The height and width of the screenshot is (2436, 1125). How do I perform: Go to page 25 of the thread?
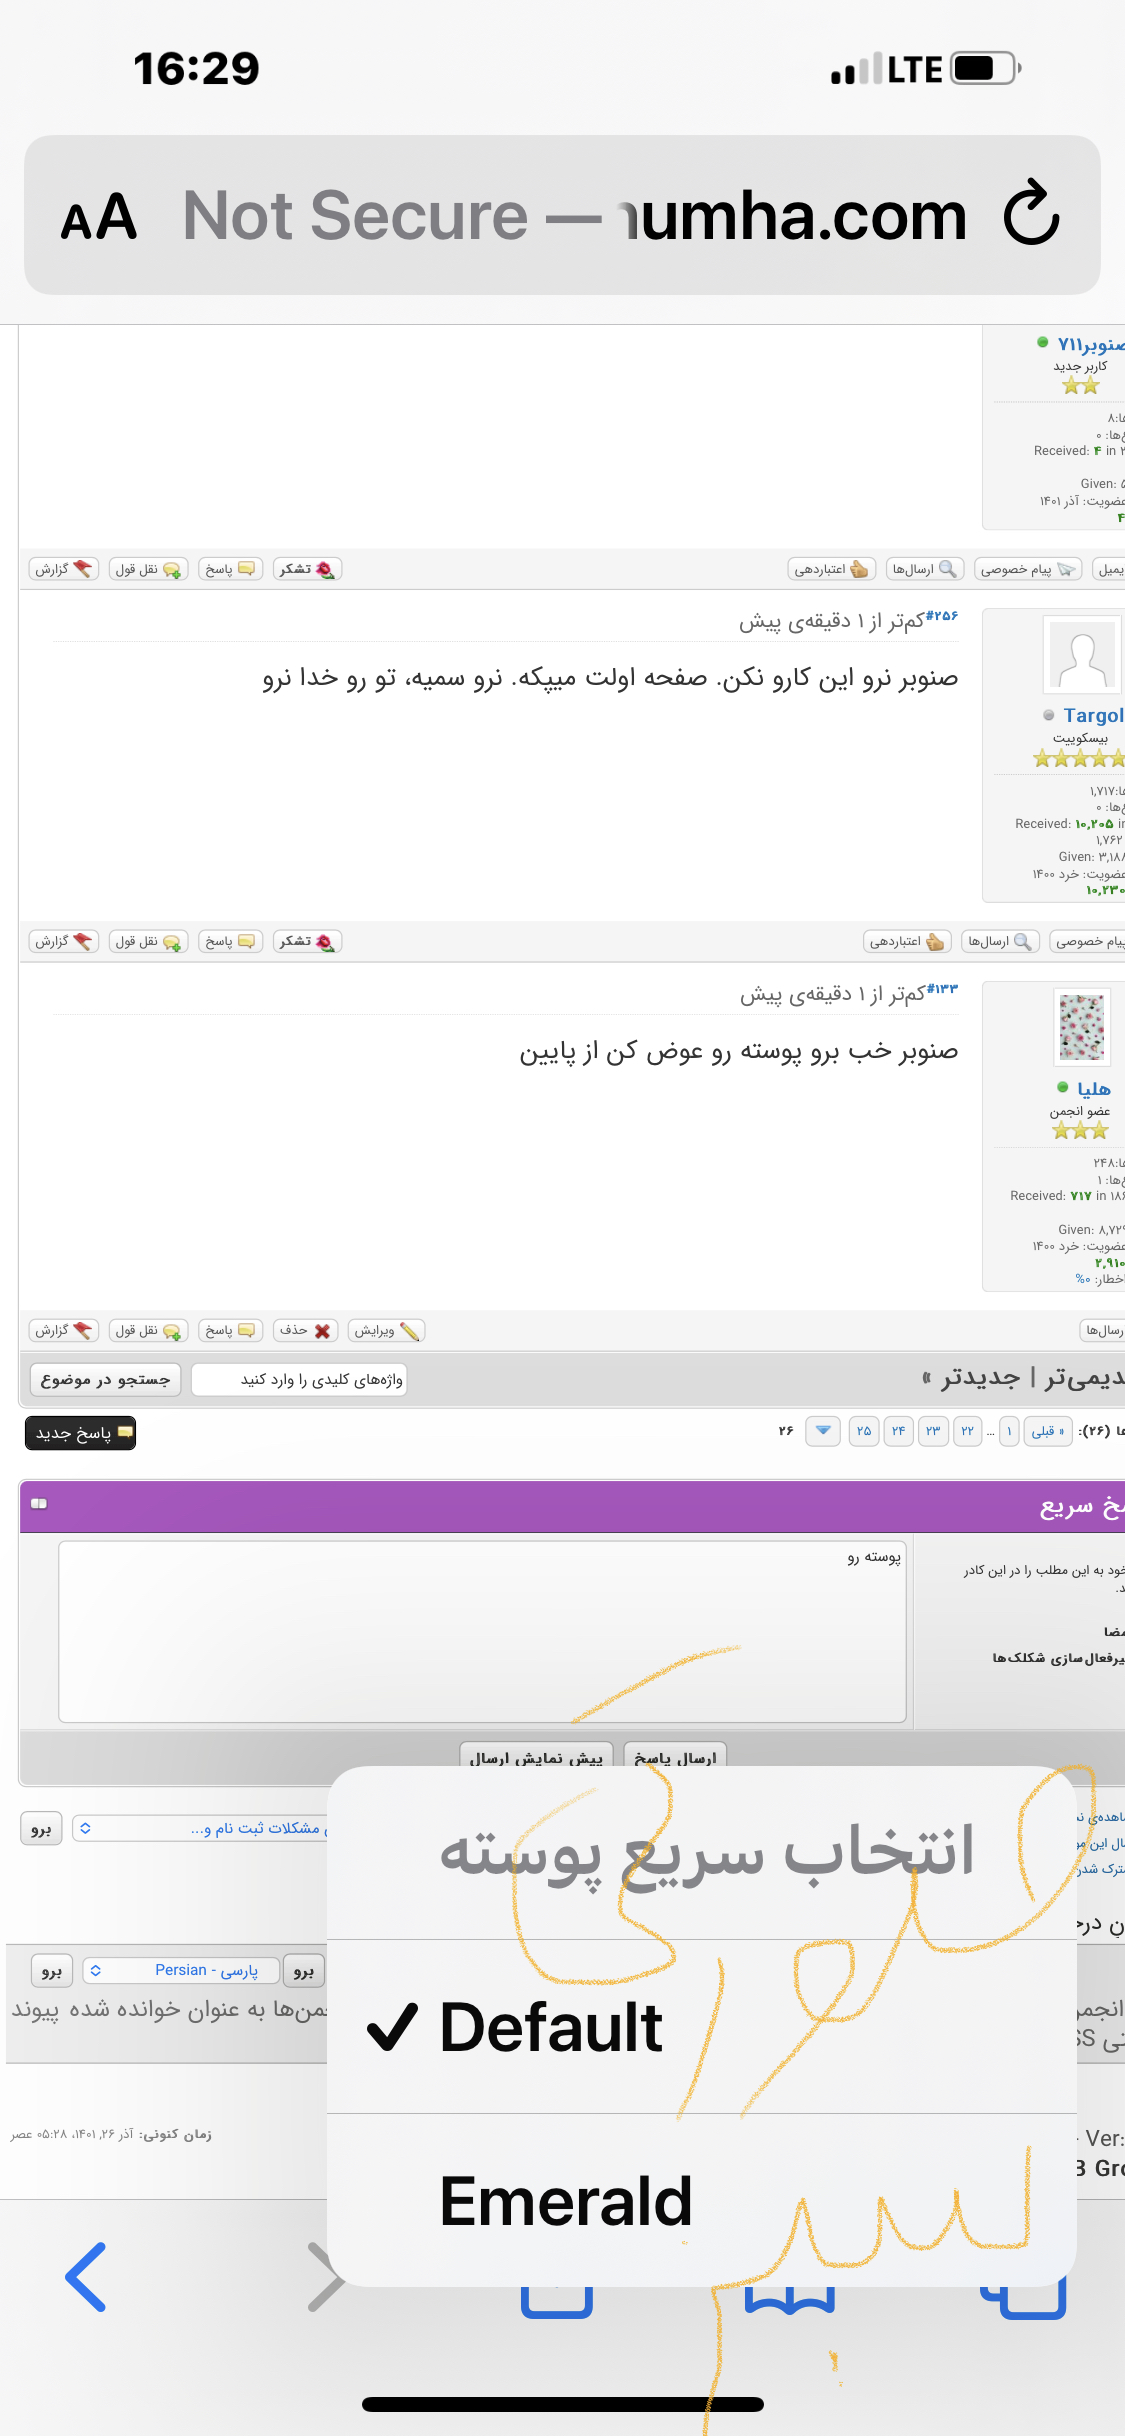[x=863, y=1431]
